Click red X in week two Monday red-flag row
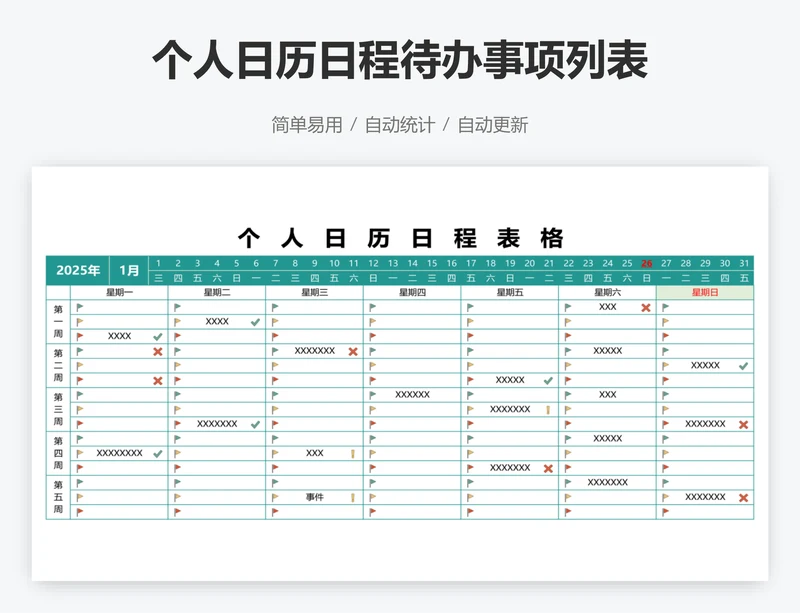 tap(158, 381)
